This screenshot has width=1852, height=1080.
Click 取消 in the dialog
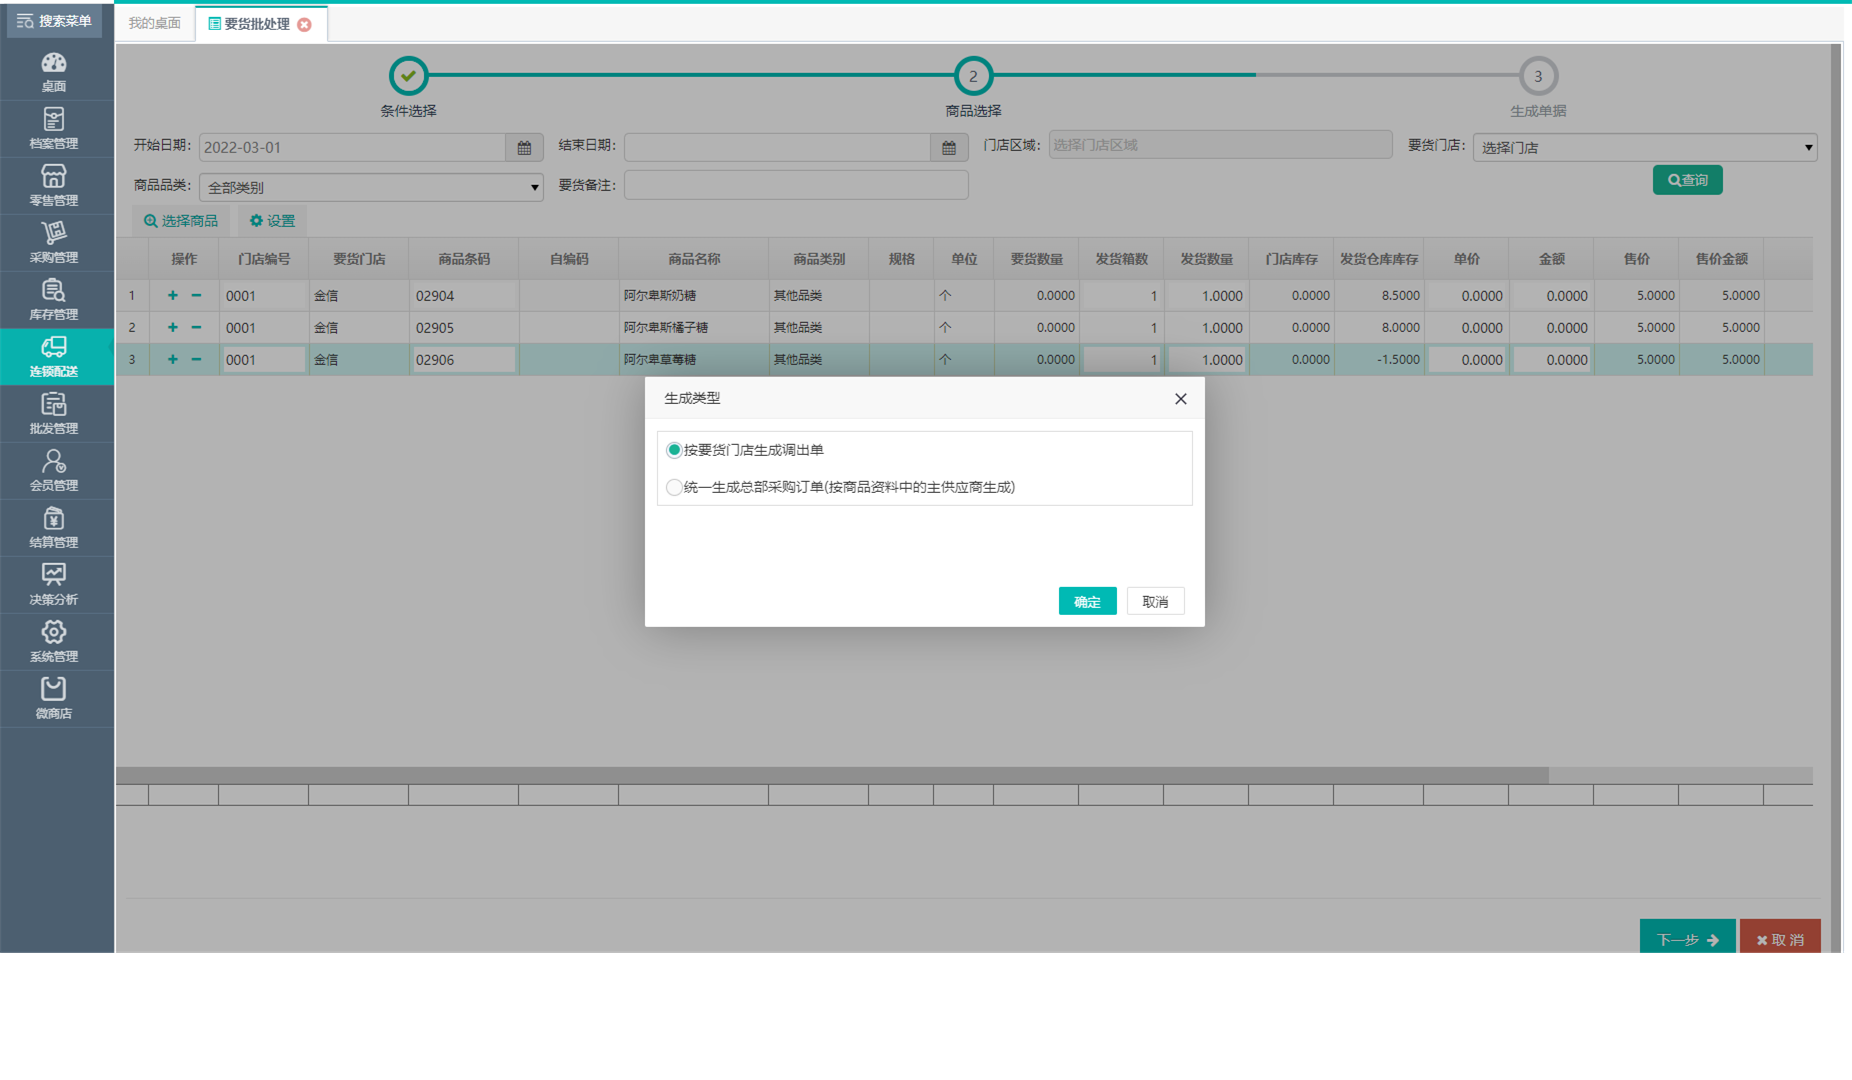click(1155, 601)
